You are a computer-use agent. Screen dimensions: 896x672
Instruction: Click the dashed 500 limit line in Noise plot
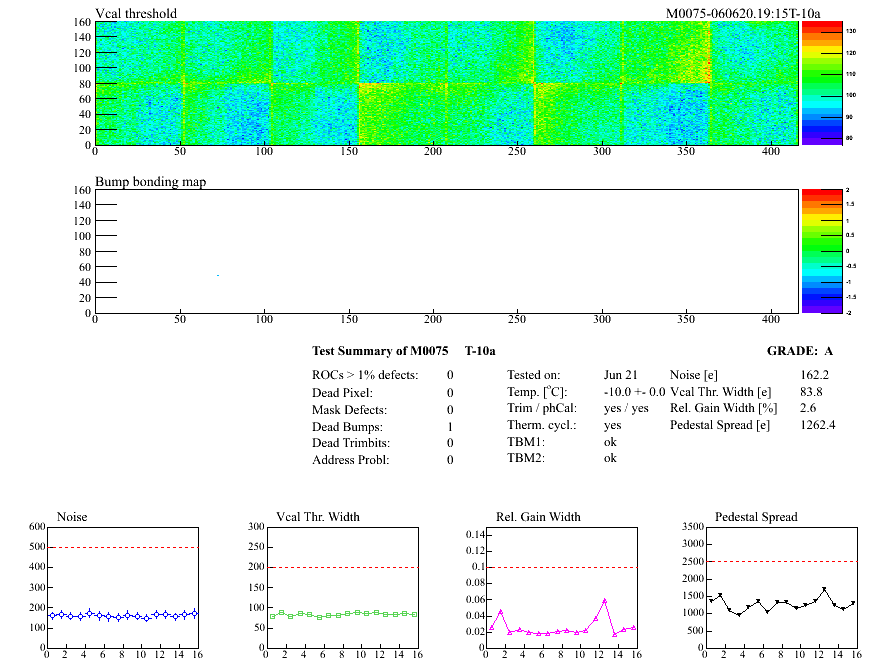tap(122, 547)
